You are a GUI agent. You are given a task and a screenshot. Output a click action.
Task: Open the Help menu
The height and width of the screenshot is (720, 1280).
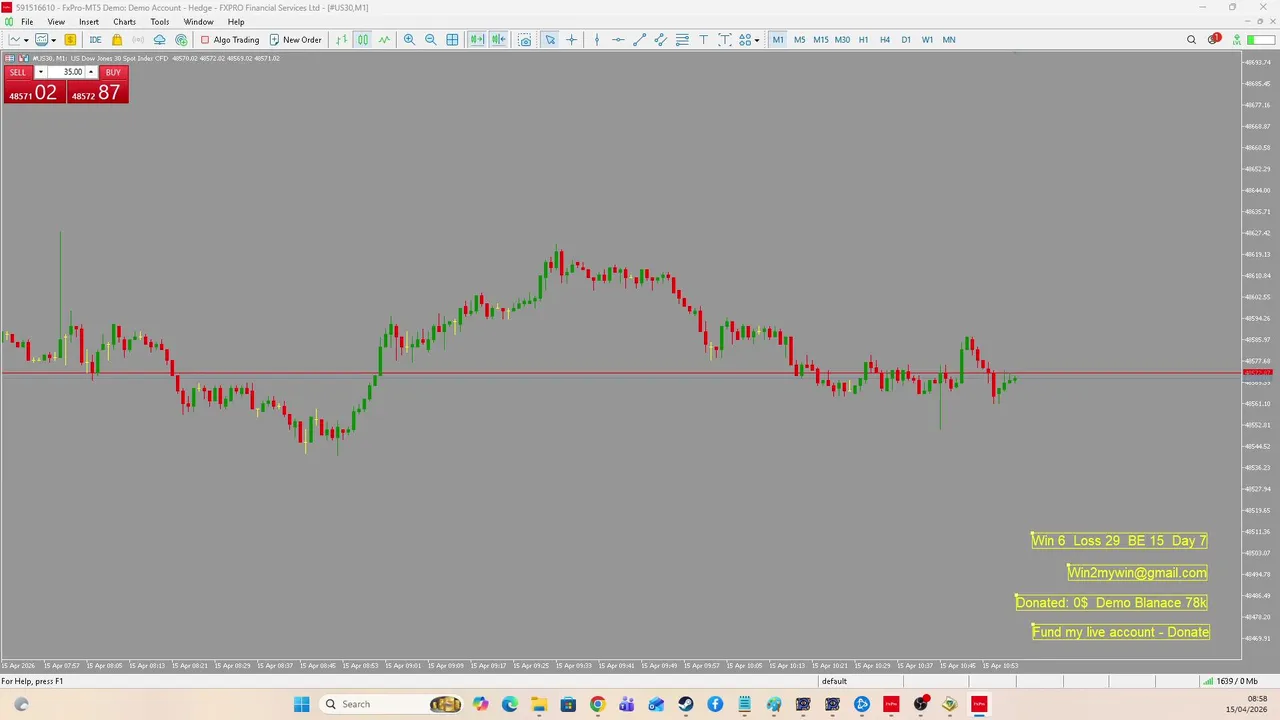click(x=236, y=22)
